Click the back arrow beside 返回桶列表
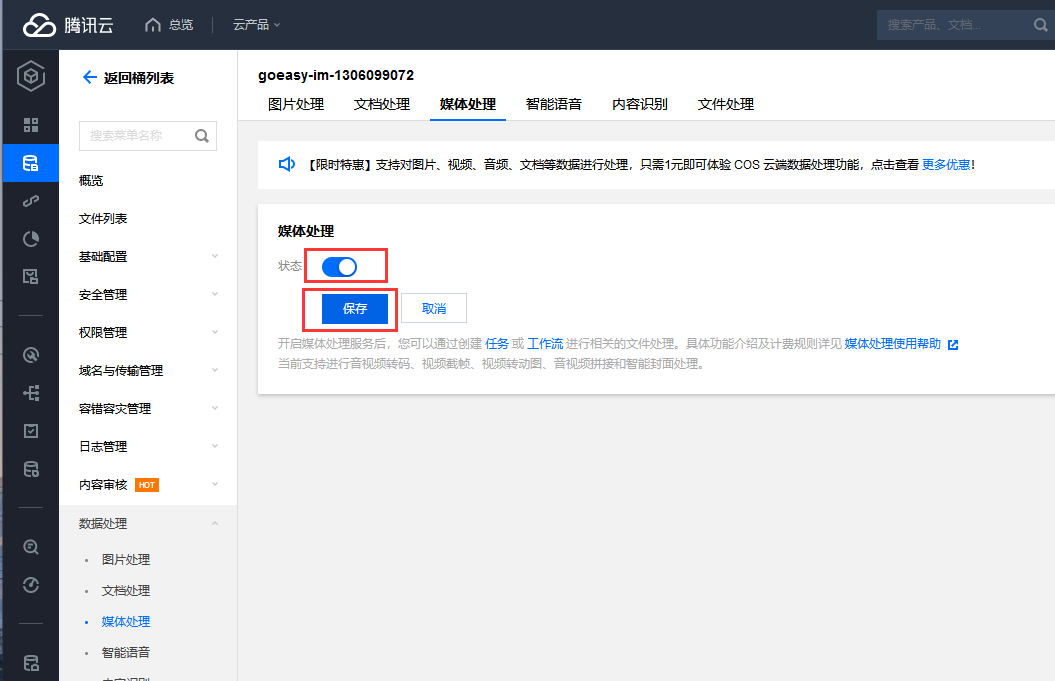The width and height of the screenshot is (1055, 681). pyautogui.click(x=90, y=77)
